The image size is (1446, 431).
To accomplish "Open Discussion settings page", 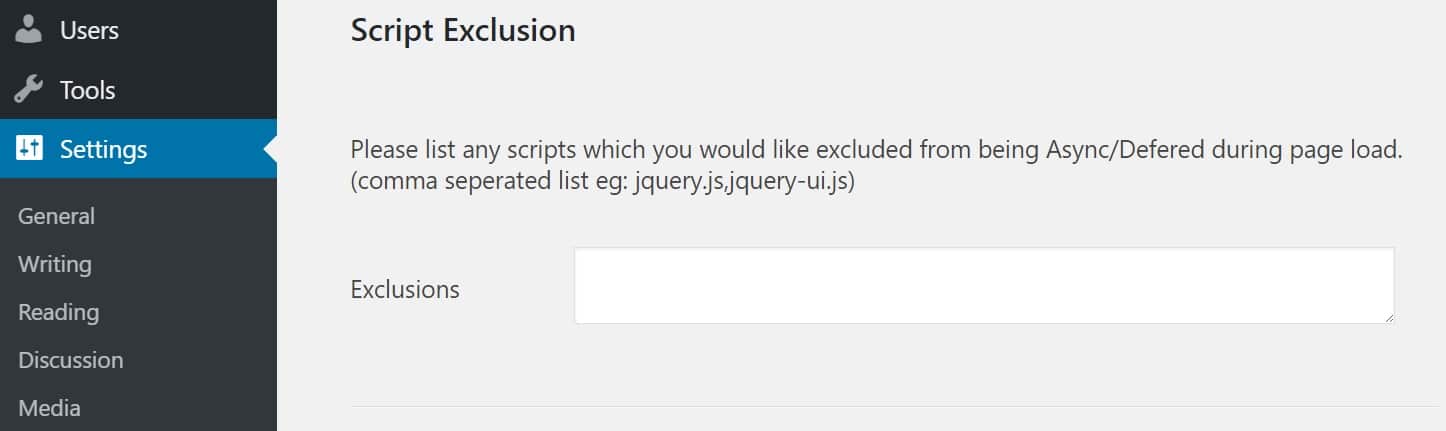I will point(70,360).
